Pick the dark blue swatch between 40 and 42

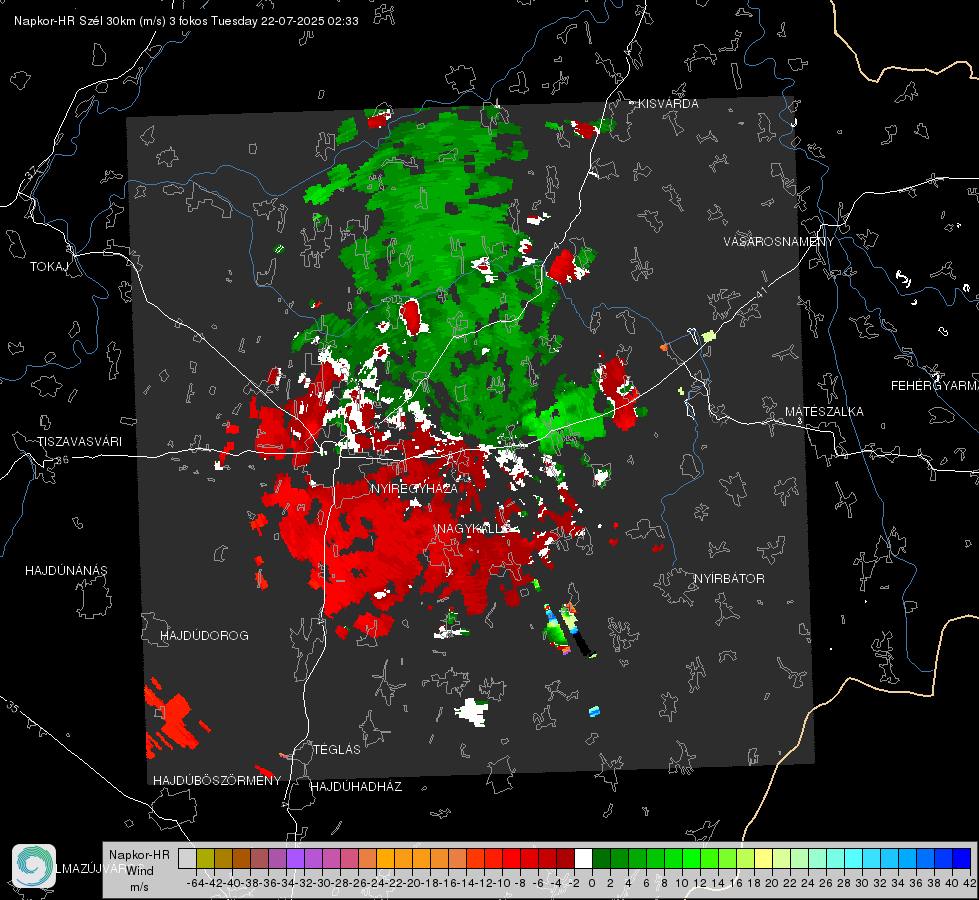[x=962, y=859]
